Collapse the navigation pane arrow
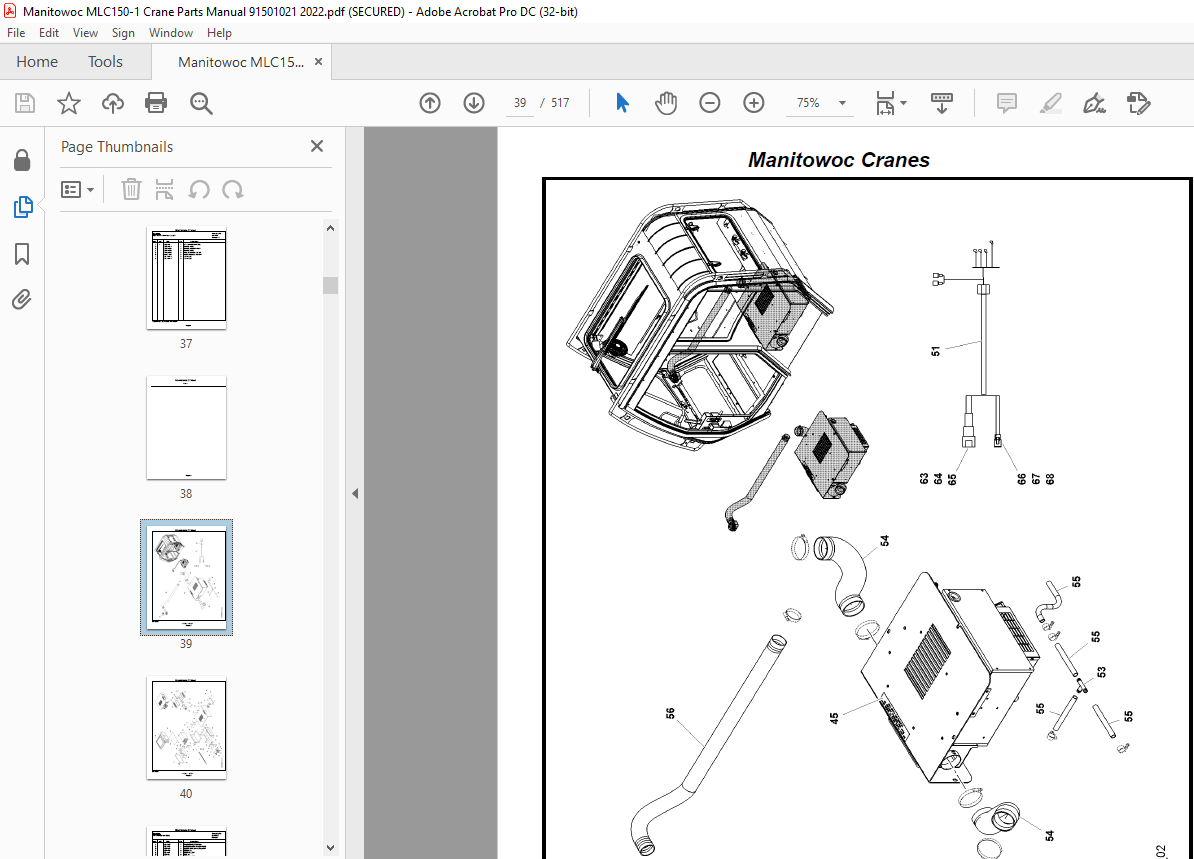Screen dimensions: 1194x859 pyautogui.click(x=355, y=493)
